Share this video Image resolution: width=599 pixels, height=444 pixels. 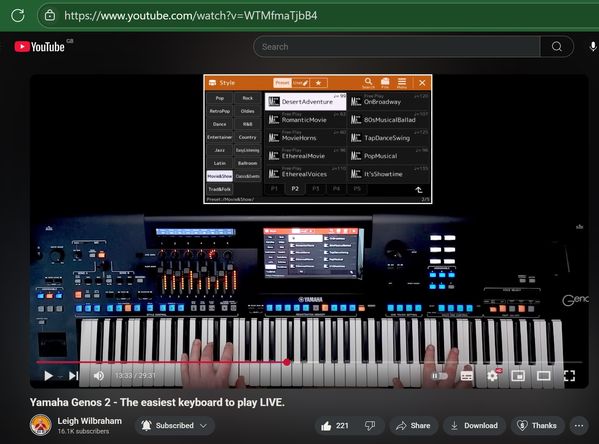pyautogui.click(x=413, y=426)
